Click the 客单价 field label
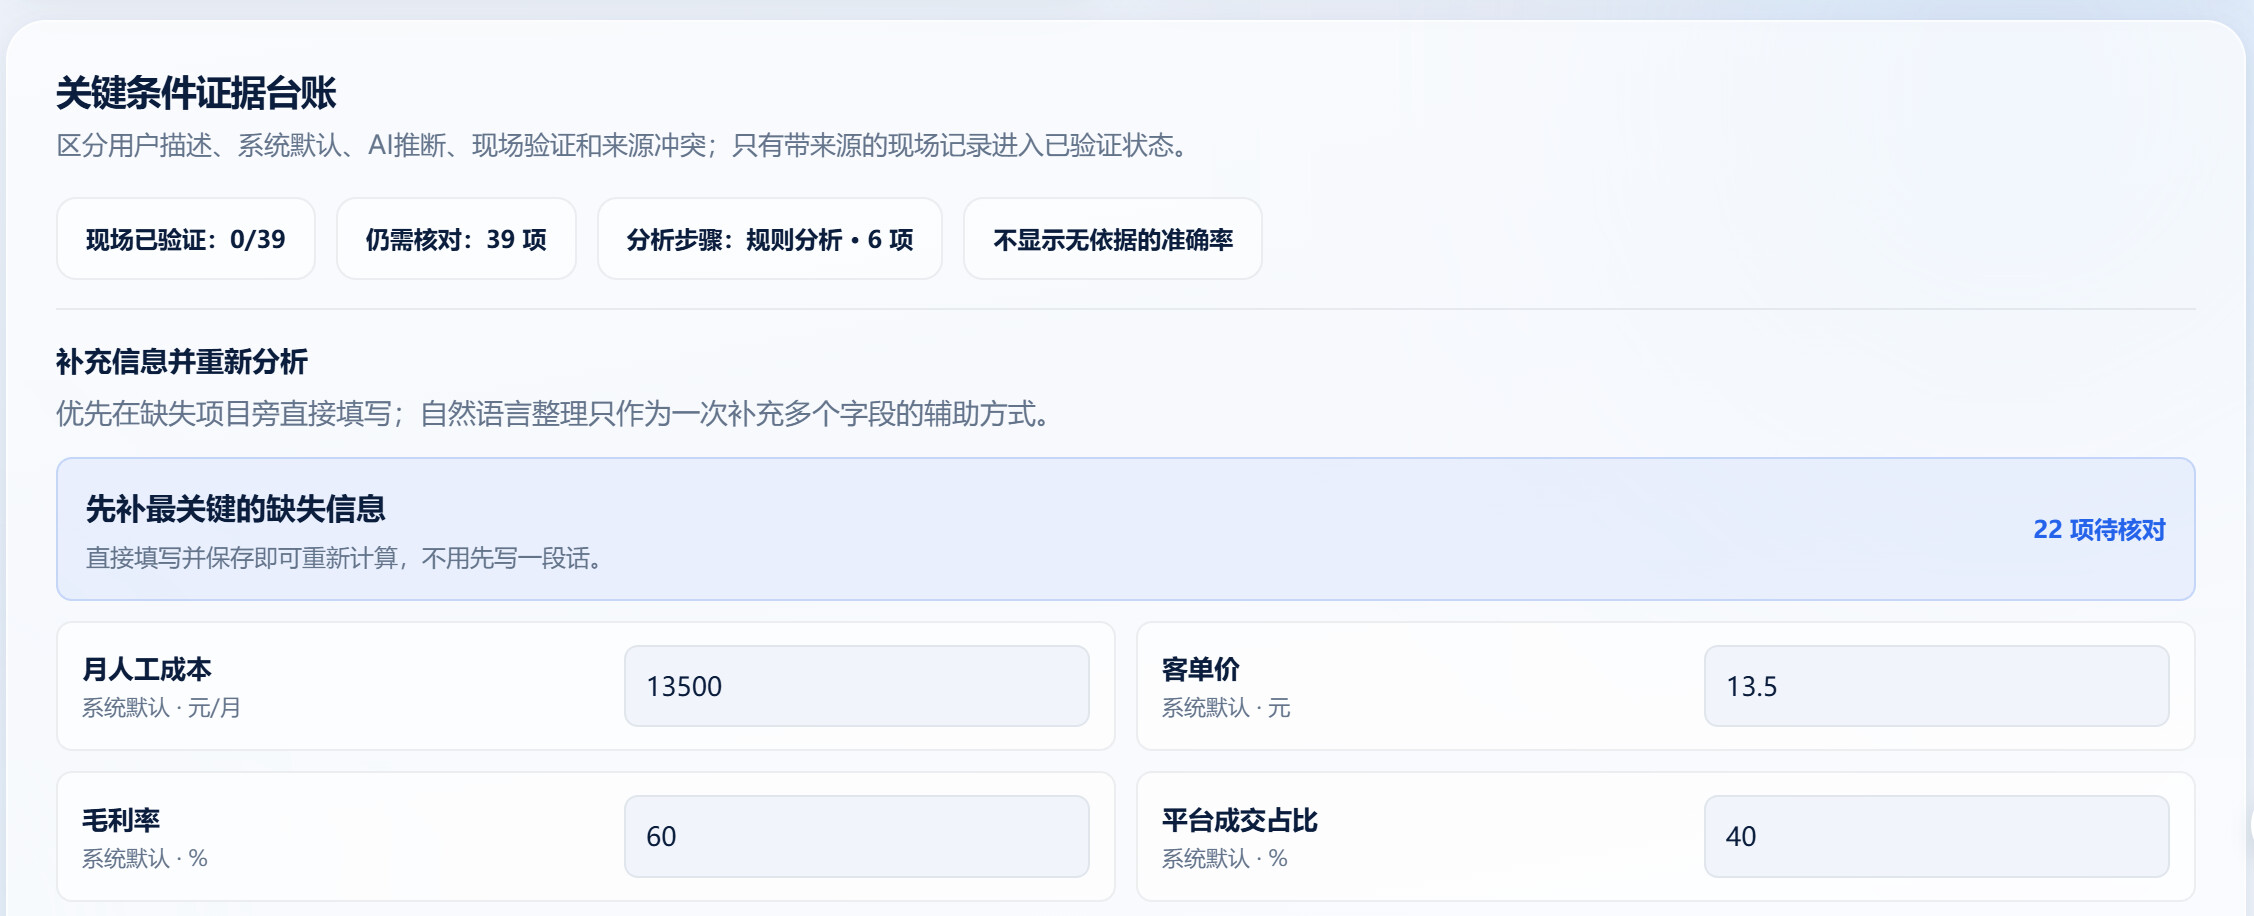2254x916 pixels. coord(1201,669)
